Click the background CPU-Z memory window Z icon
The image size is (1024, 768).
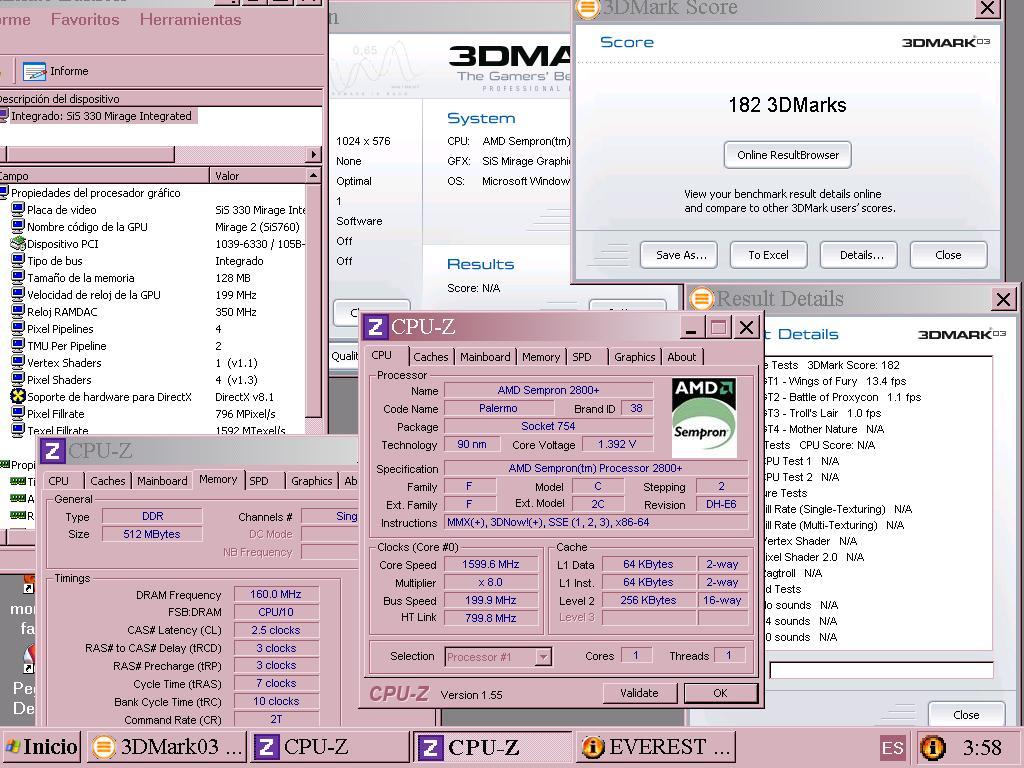(x=52, y=450)
